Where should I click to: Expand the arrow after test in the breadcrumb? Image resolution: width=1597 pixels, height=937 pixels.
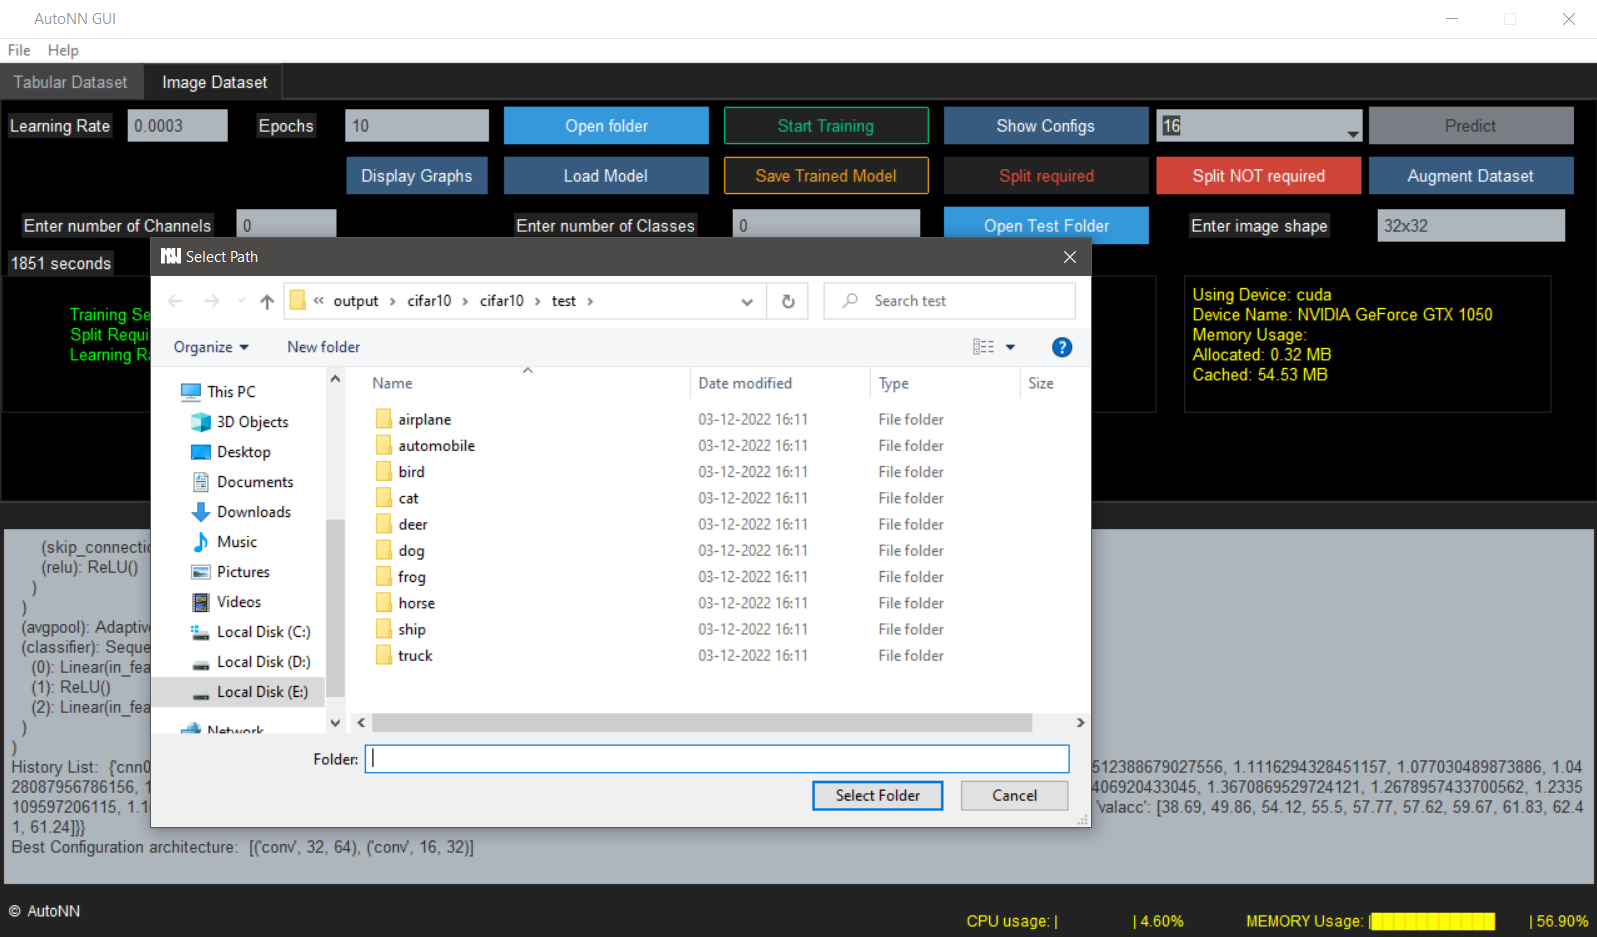[590, 301]
